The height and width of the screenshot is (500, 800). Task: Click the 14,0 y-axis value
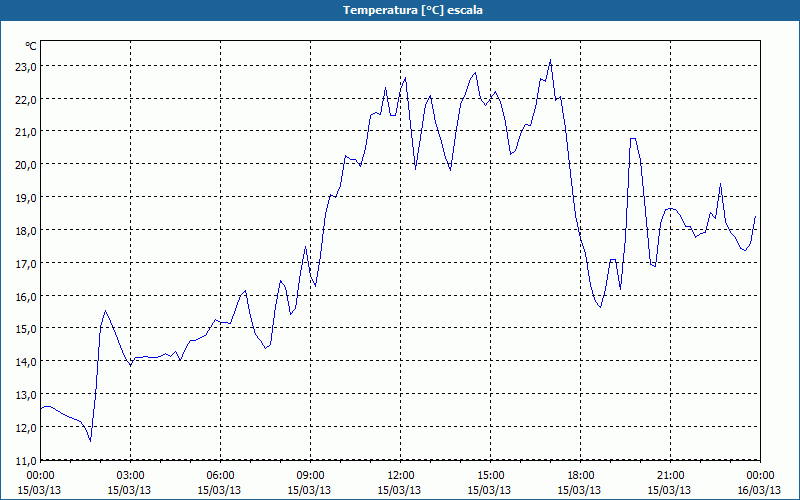pyautogui.click(x=26, y=362)
